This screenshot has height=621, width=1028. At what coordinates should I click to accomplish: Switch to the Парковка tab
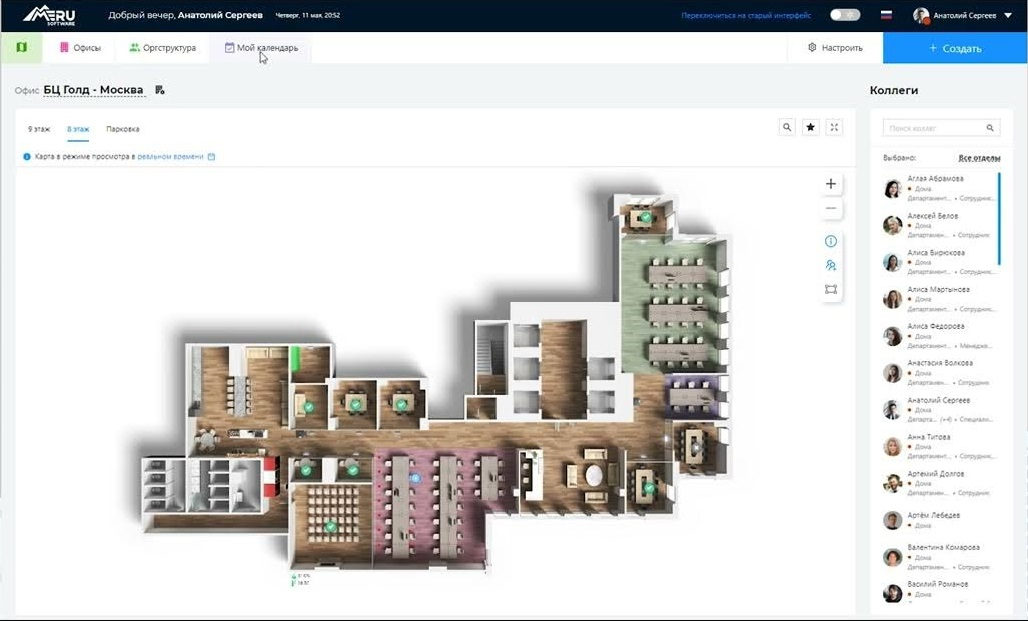pos(123,129)
